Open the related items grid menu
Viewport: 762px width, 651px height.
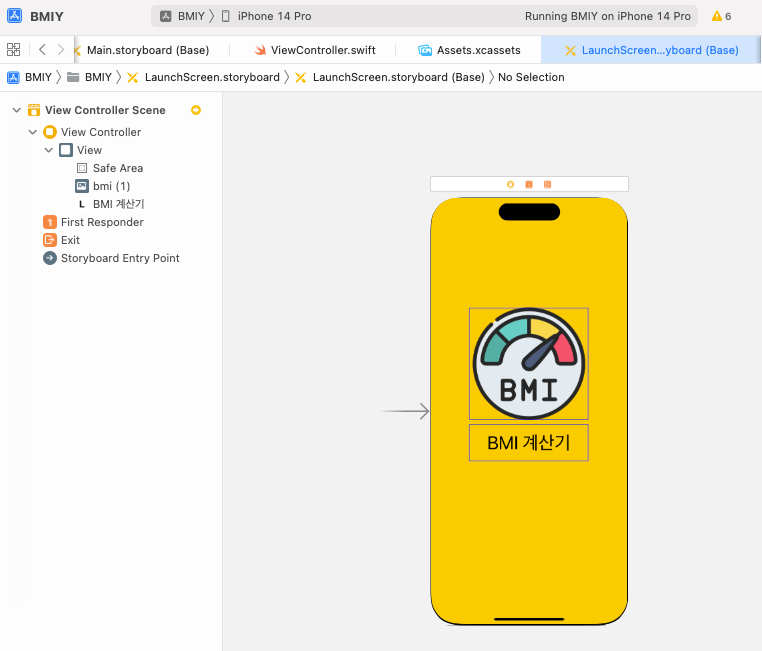pos(13,49)
